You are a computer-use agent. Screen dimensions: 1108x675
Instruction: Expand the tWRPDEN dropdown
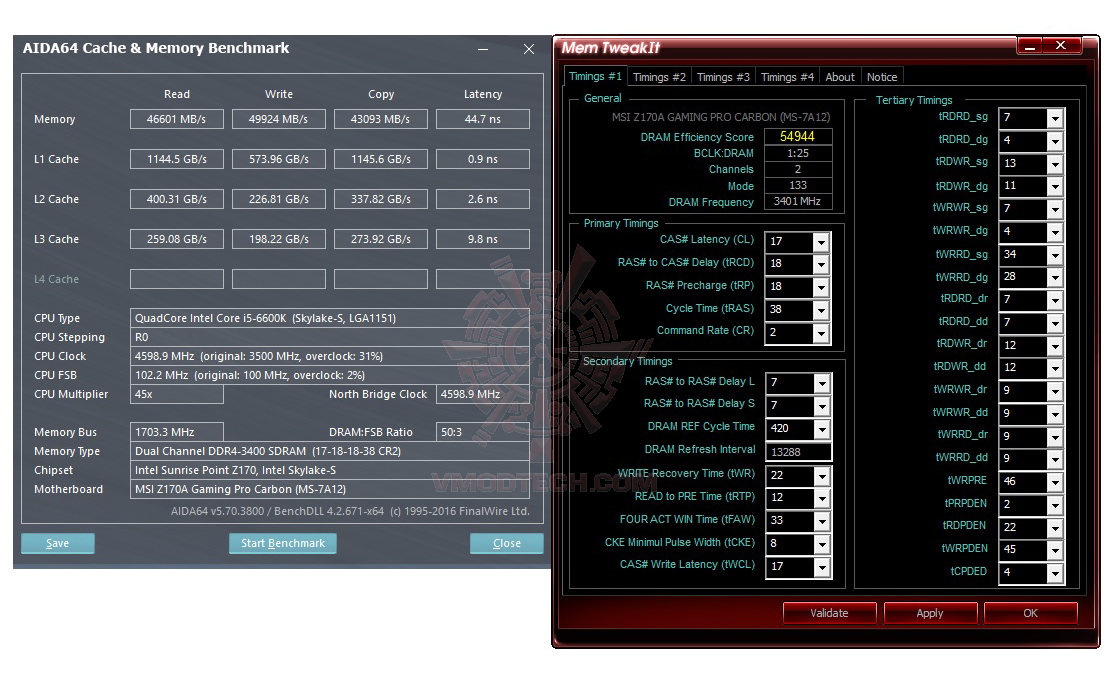coord(1055,550)
